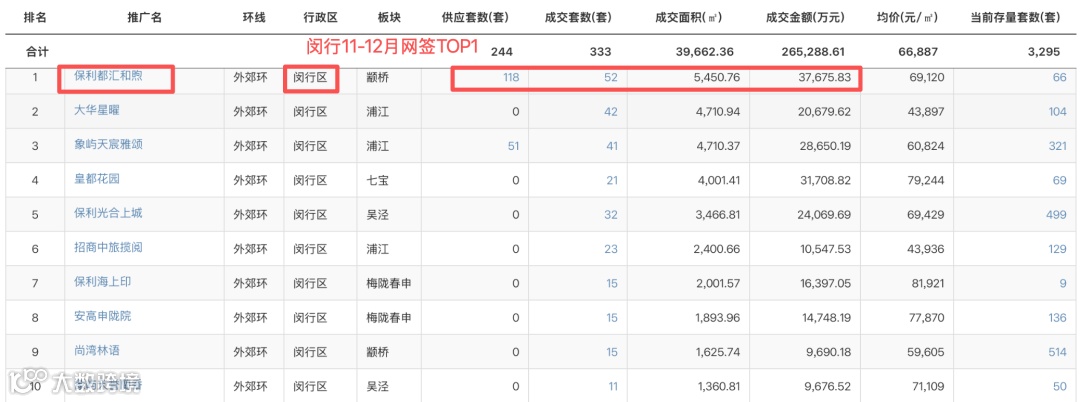Click the 板块 column header
Viewport: 1080px width, 402px height.
(389, 17)
